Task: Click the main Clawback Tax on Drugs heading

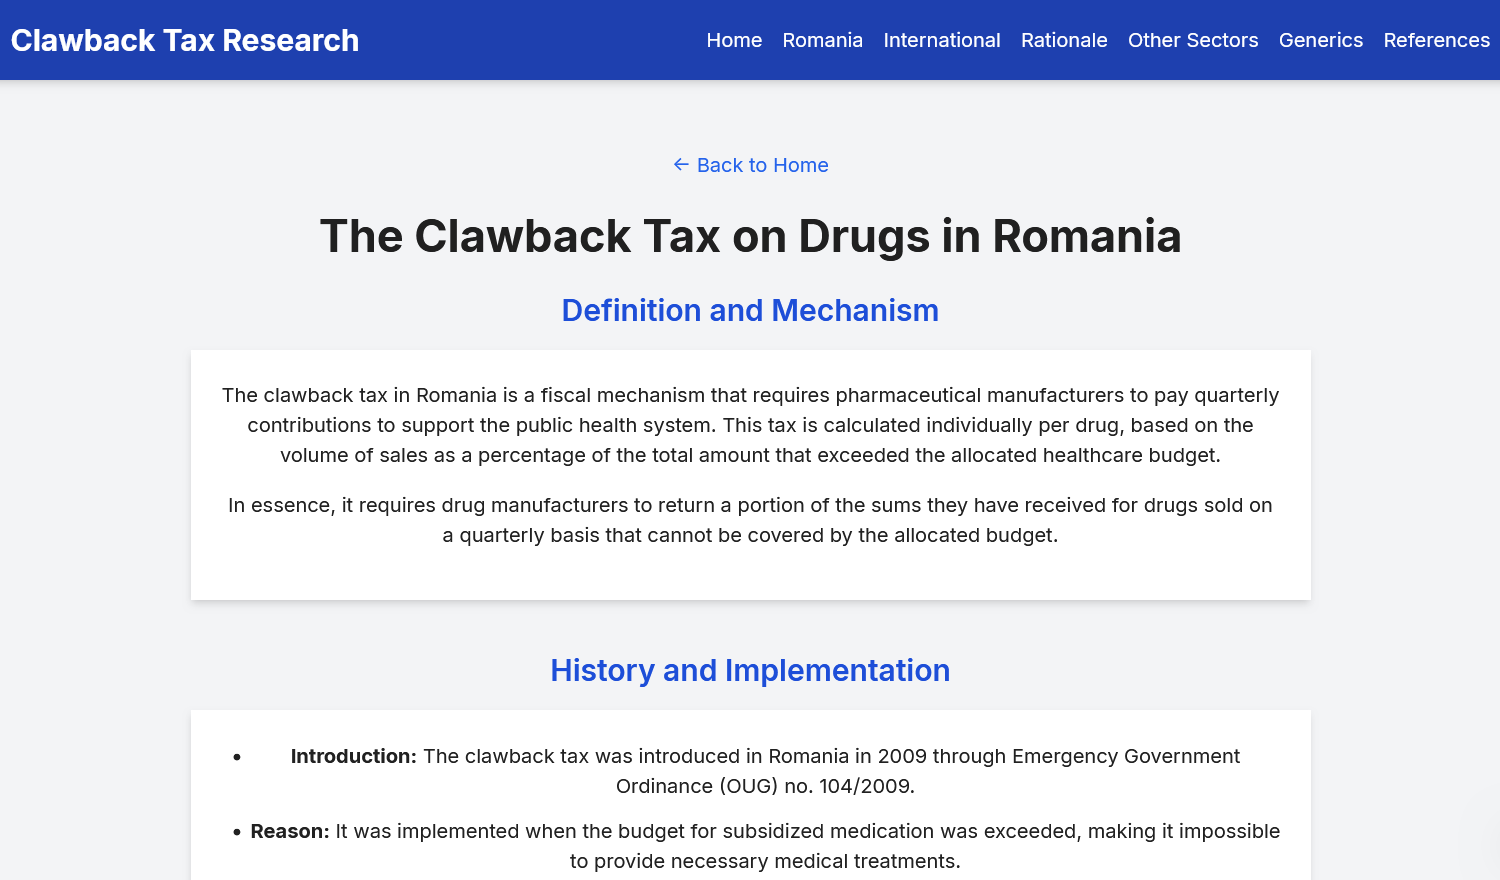Action: [750, 237]
